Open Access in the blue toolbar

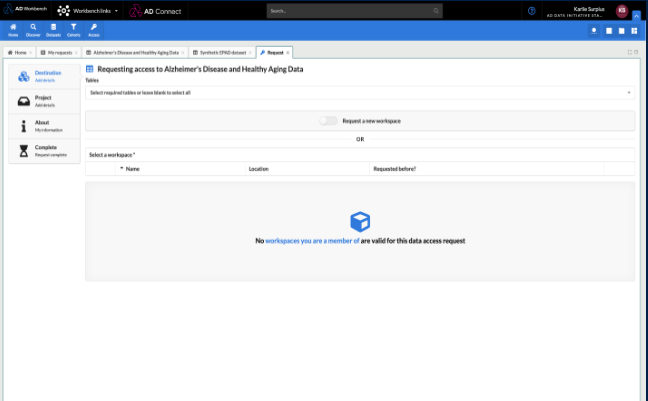pyautogui.click(x=94, y=30)
